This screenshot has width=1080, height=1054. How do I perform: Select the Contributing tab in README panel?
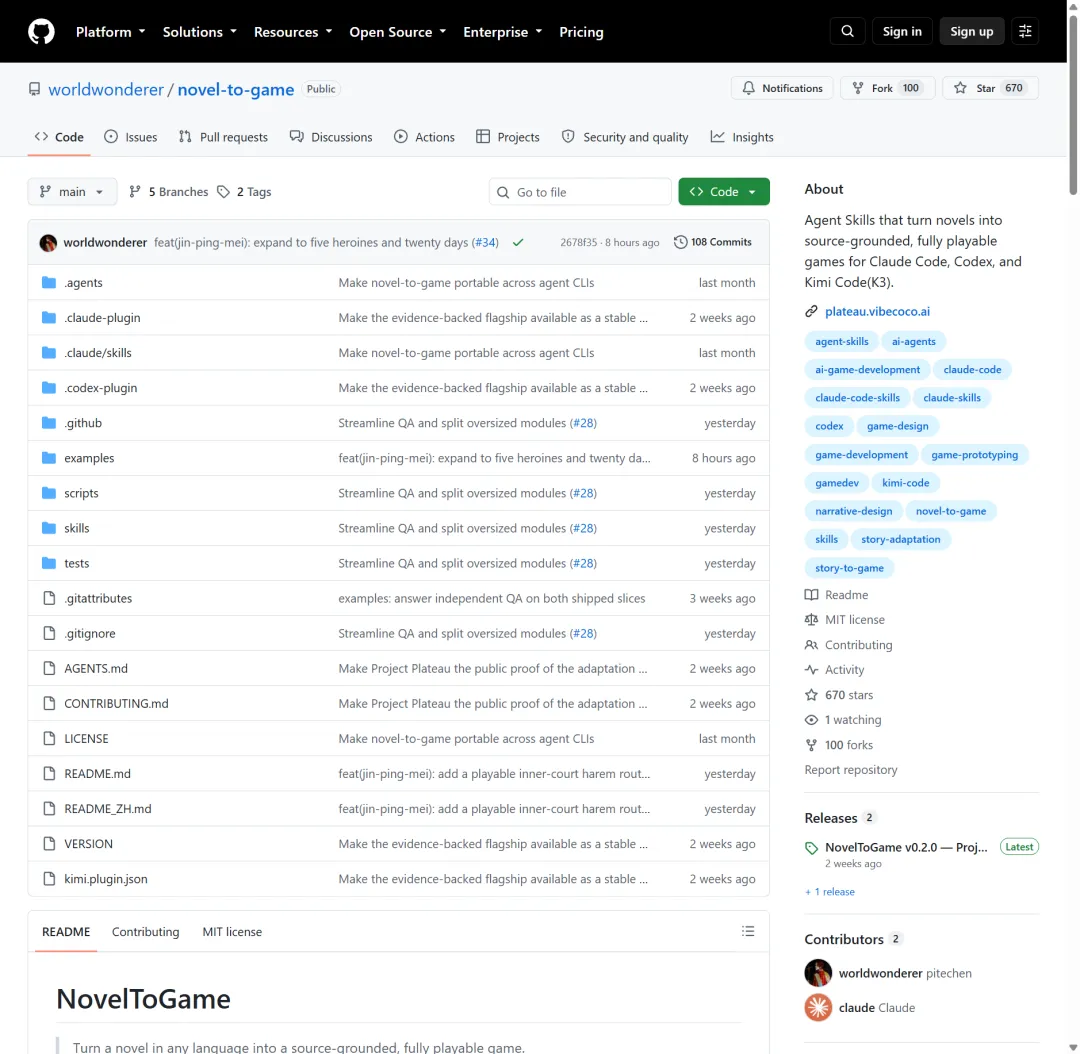coord(145,931)
